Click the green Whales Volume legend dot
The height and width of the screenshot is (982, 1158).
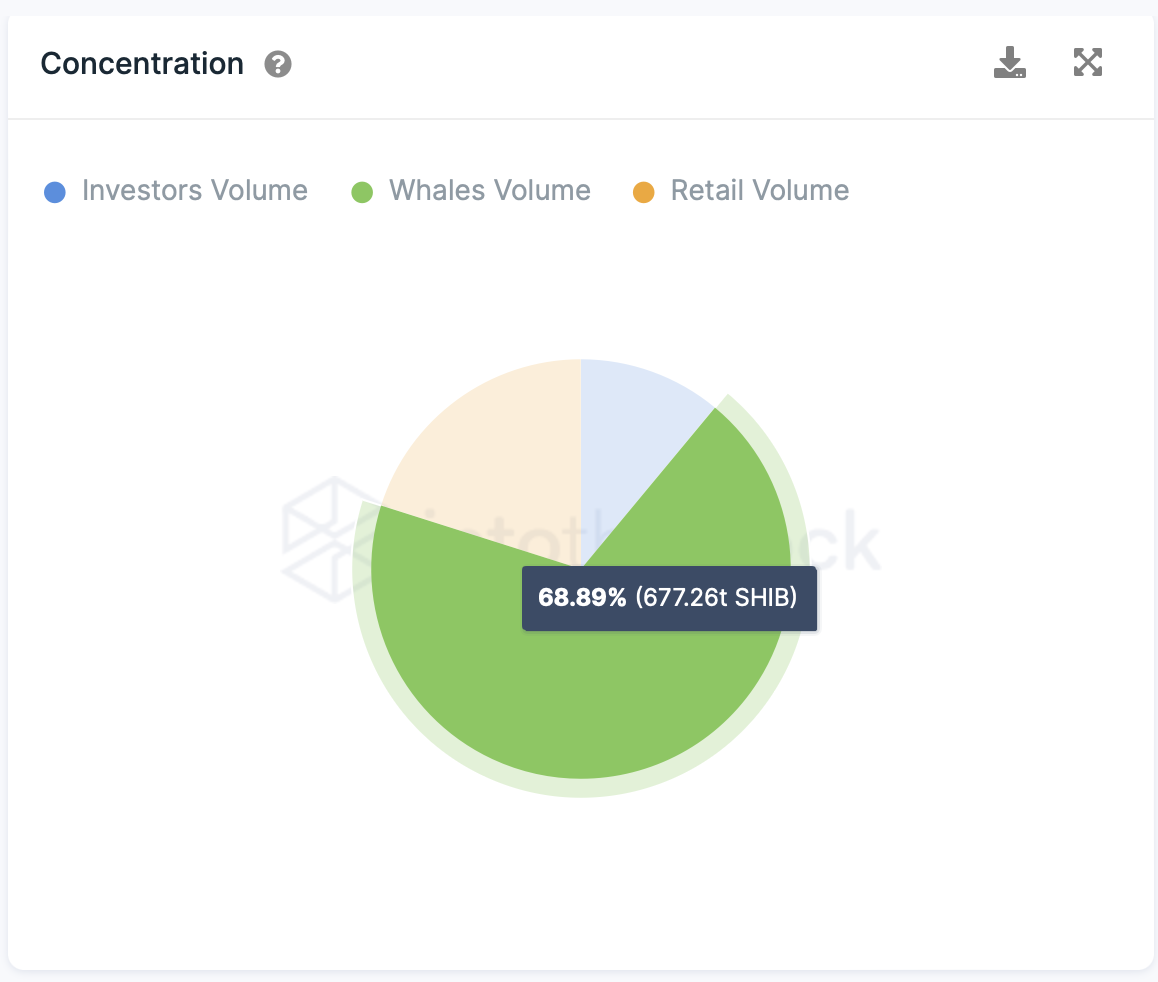pyautogui.click(x=362, y=192)
